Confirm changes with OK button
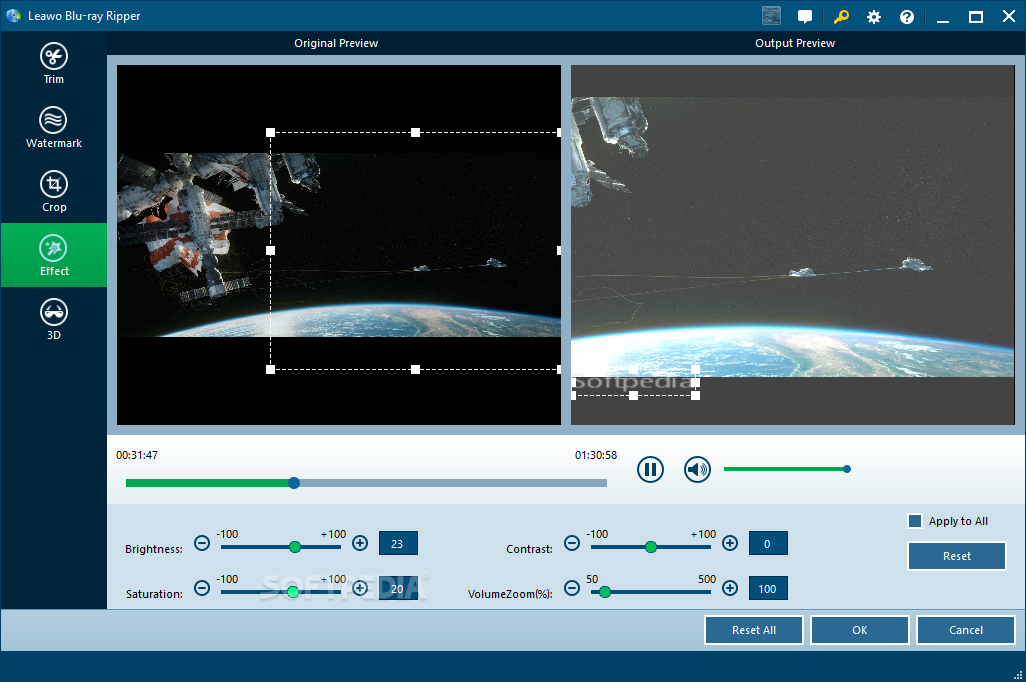Image resolution: width=1026 pixels, height=682 pixels. [x=860, y=630]
